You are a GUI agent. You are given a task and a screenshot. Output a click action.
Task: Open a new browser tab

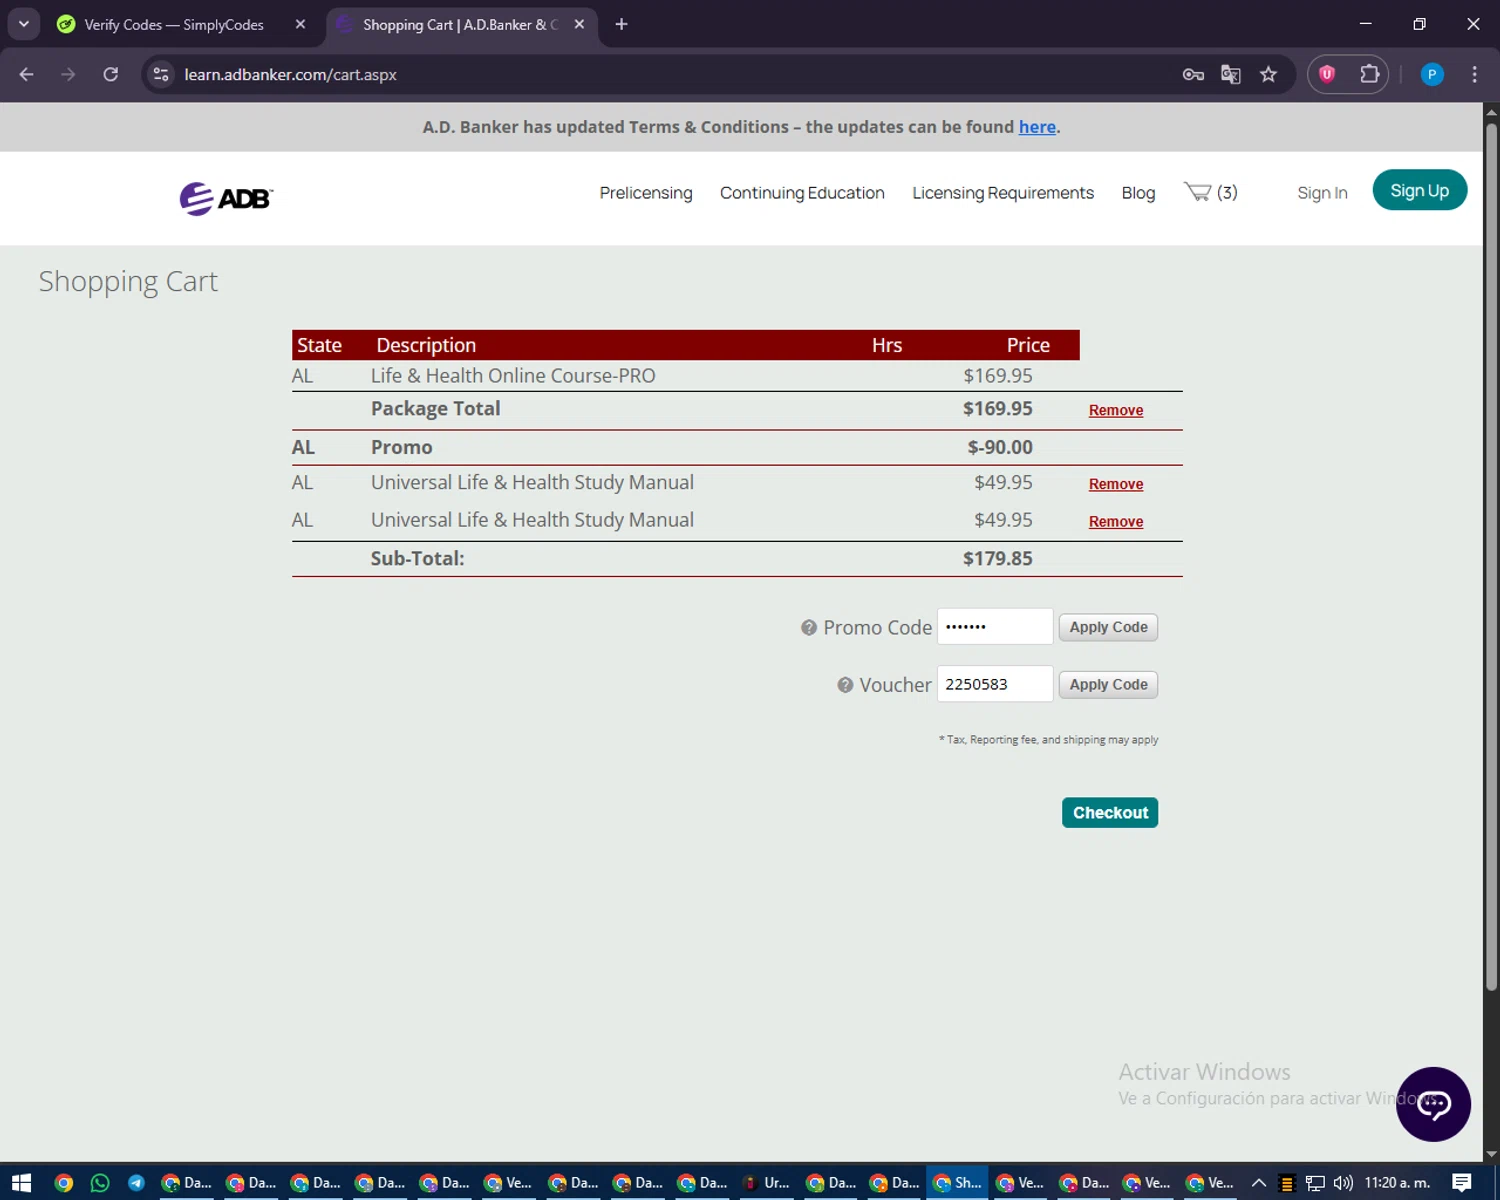click(x=621, y=24)
